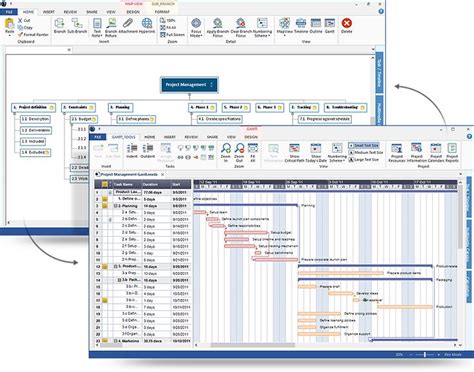Insert a new Branch in the mind map
Screen dimensions: 474x372
tap(60, 26)
